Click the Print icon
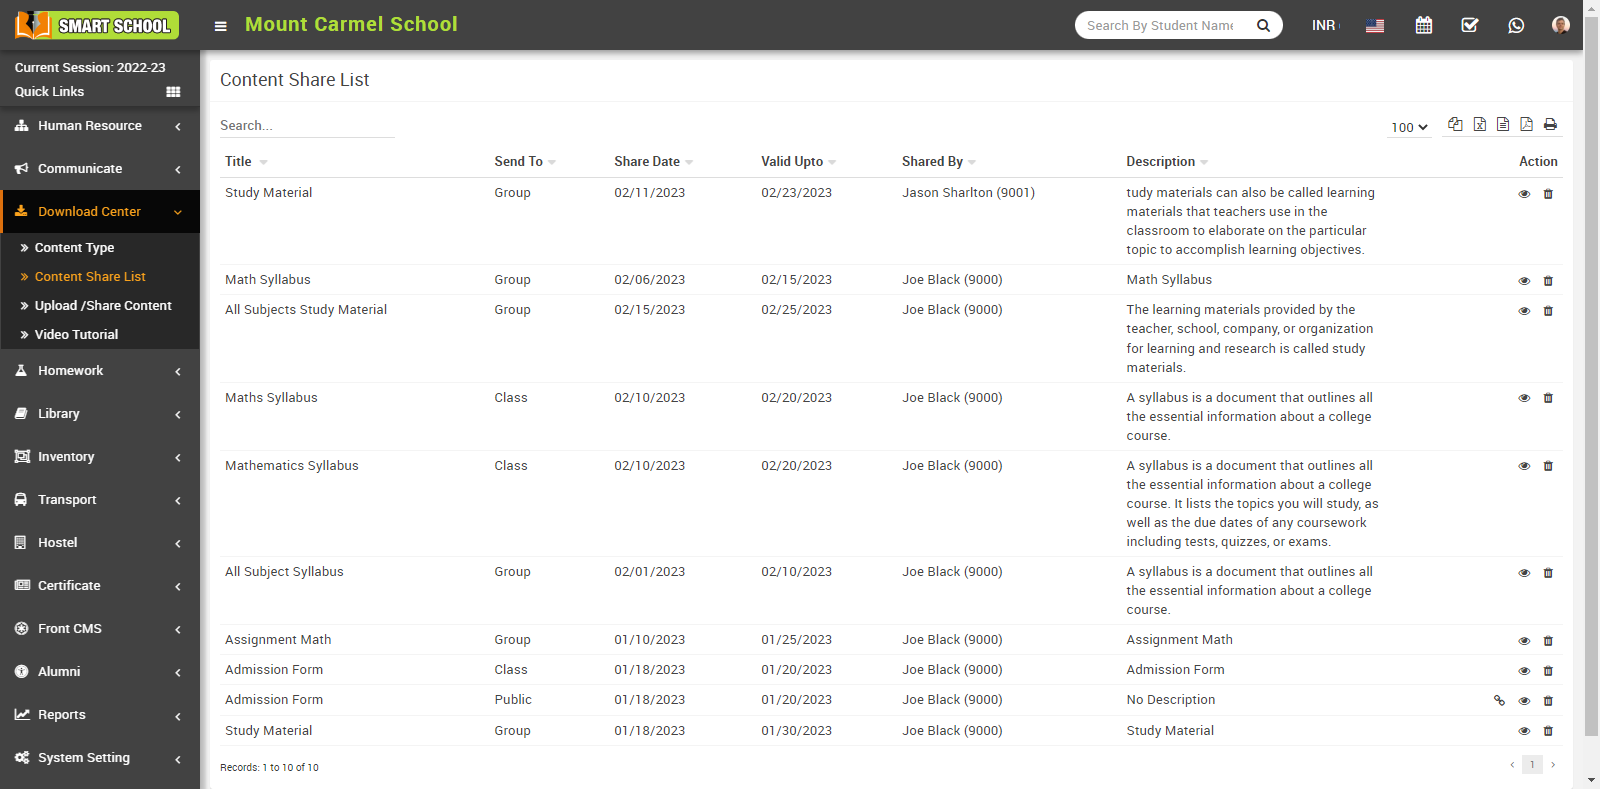The width and height of the screenshot is (1600, 789). coord(1550,124)
